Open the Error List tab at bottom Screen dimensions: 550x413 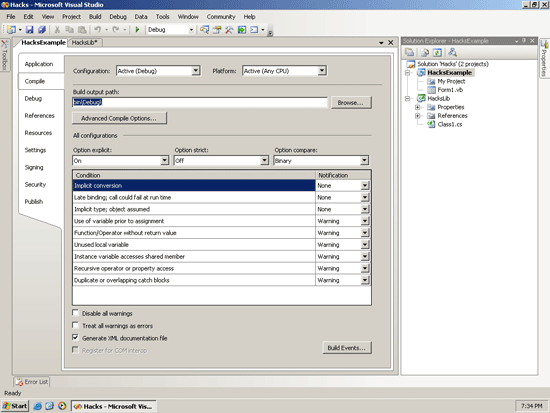tap(32, 382)
